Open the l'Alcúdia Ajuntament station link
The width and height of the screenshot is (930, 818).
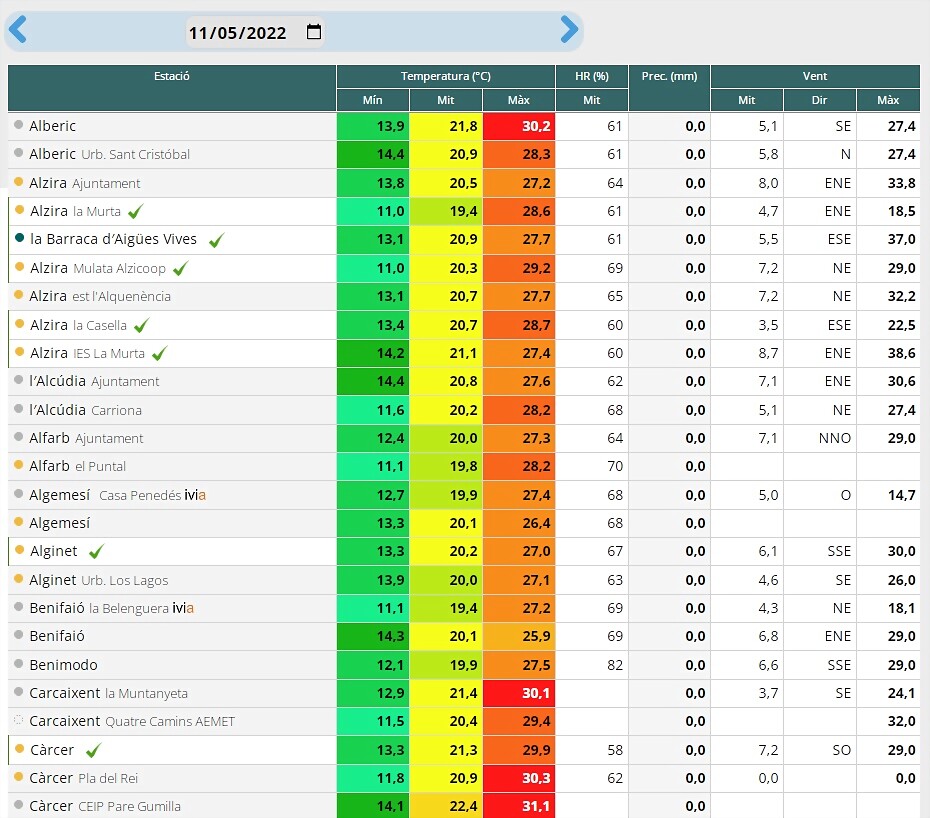(94, 381)
